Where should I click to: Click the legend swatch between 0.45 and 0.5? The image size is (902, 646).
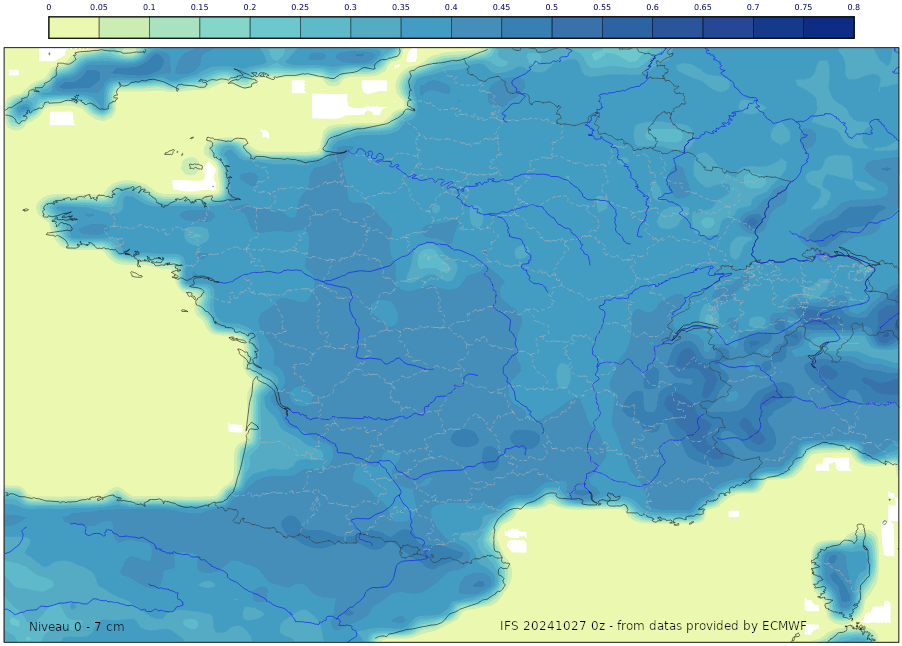pos(527,27)
